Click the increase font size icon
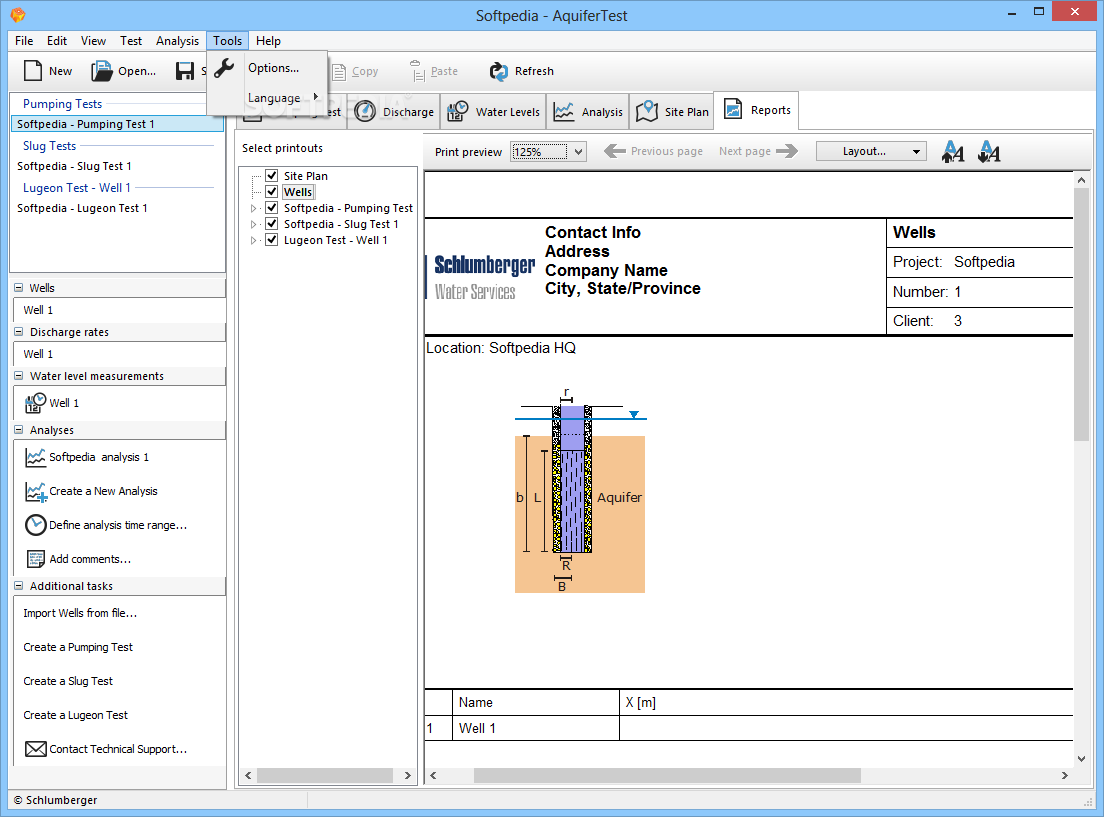This screenshot has height=817, width=1104. [x=953, y=151]
